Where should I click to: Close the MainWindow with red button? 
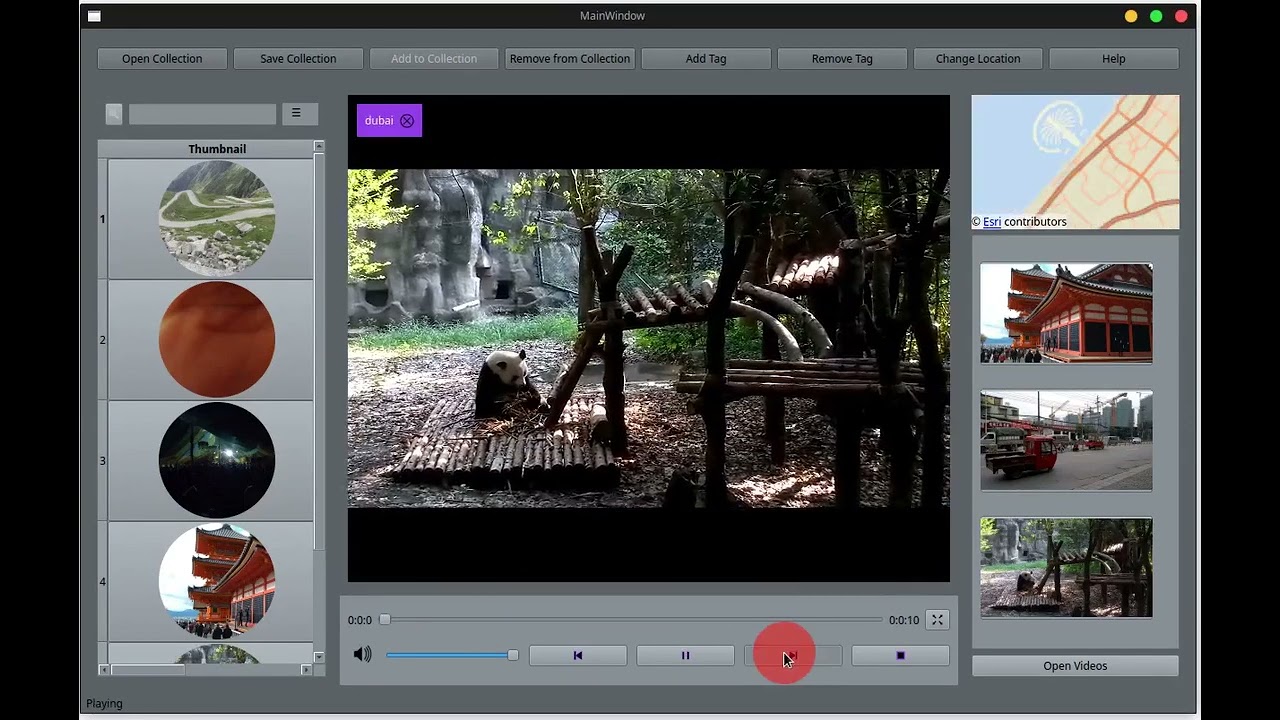click(x=1181, y=16)
